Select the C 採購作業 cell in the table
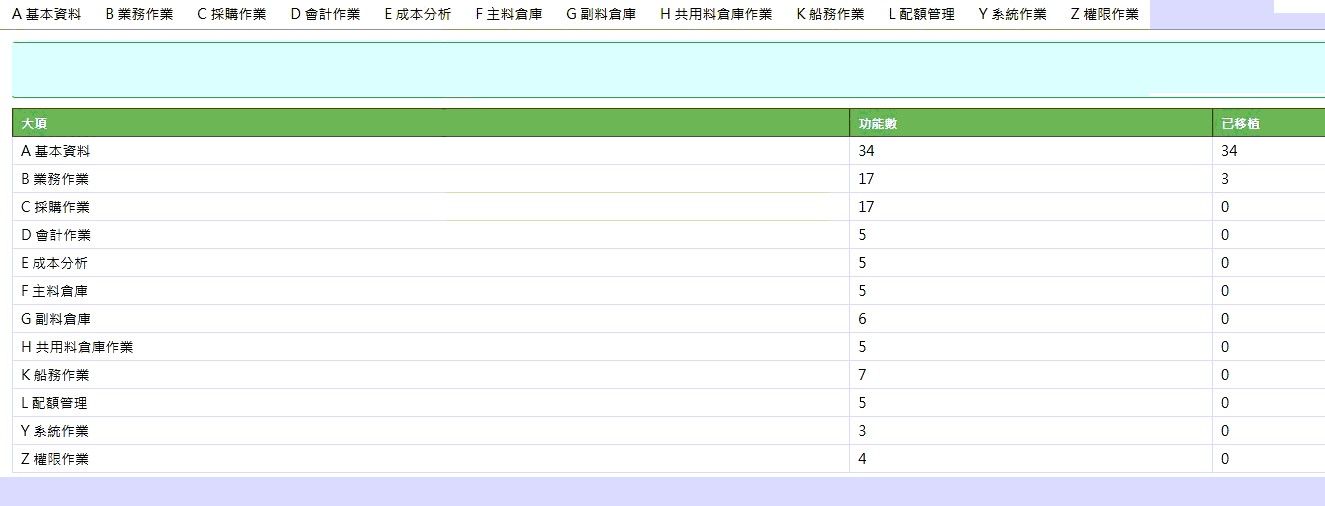Viewport: 1325px width, 506px height. tap(431, 207)
